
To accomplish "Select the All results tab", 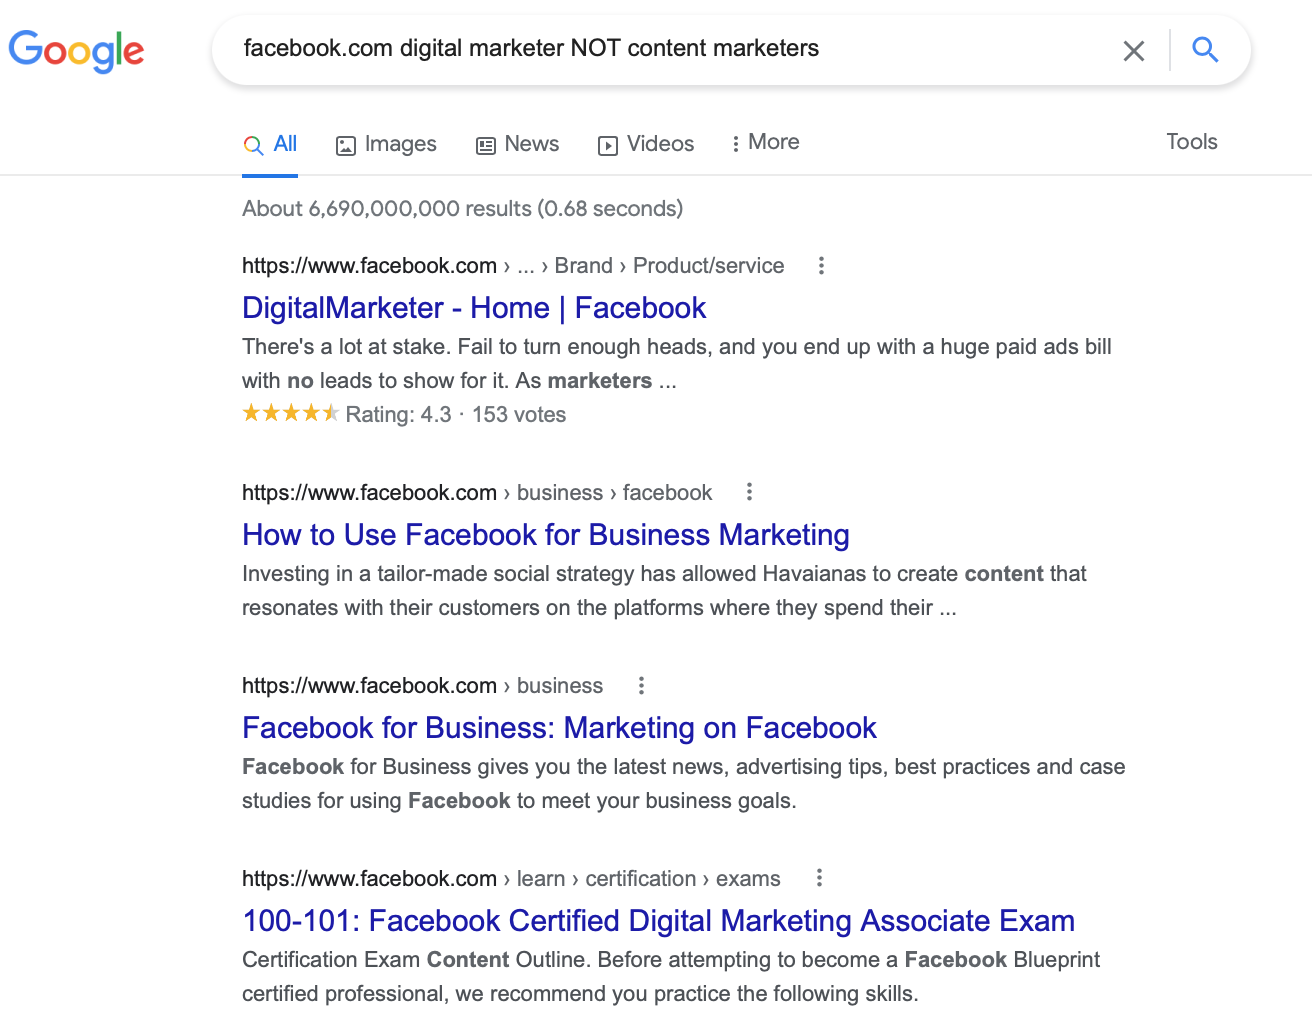I will pos(271,144).
